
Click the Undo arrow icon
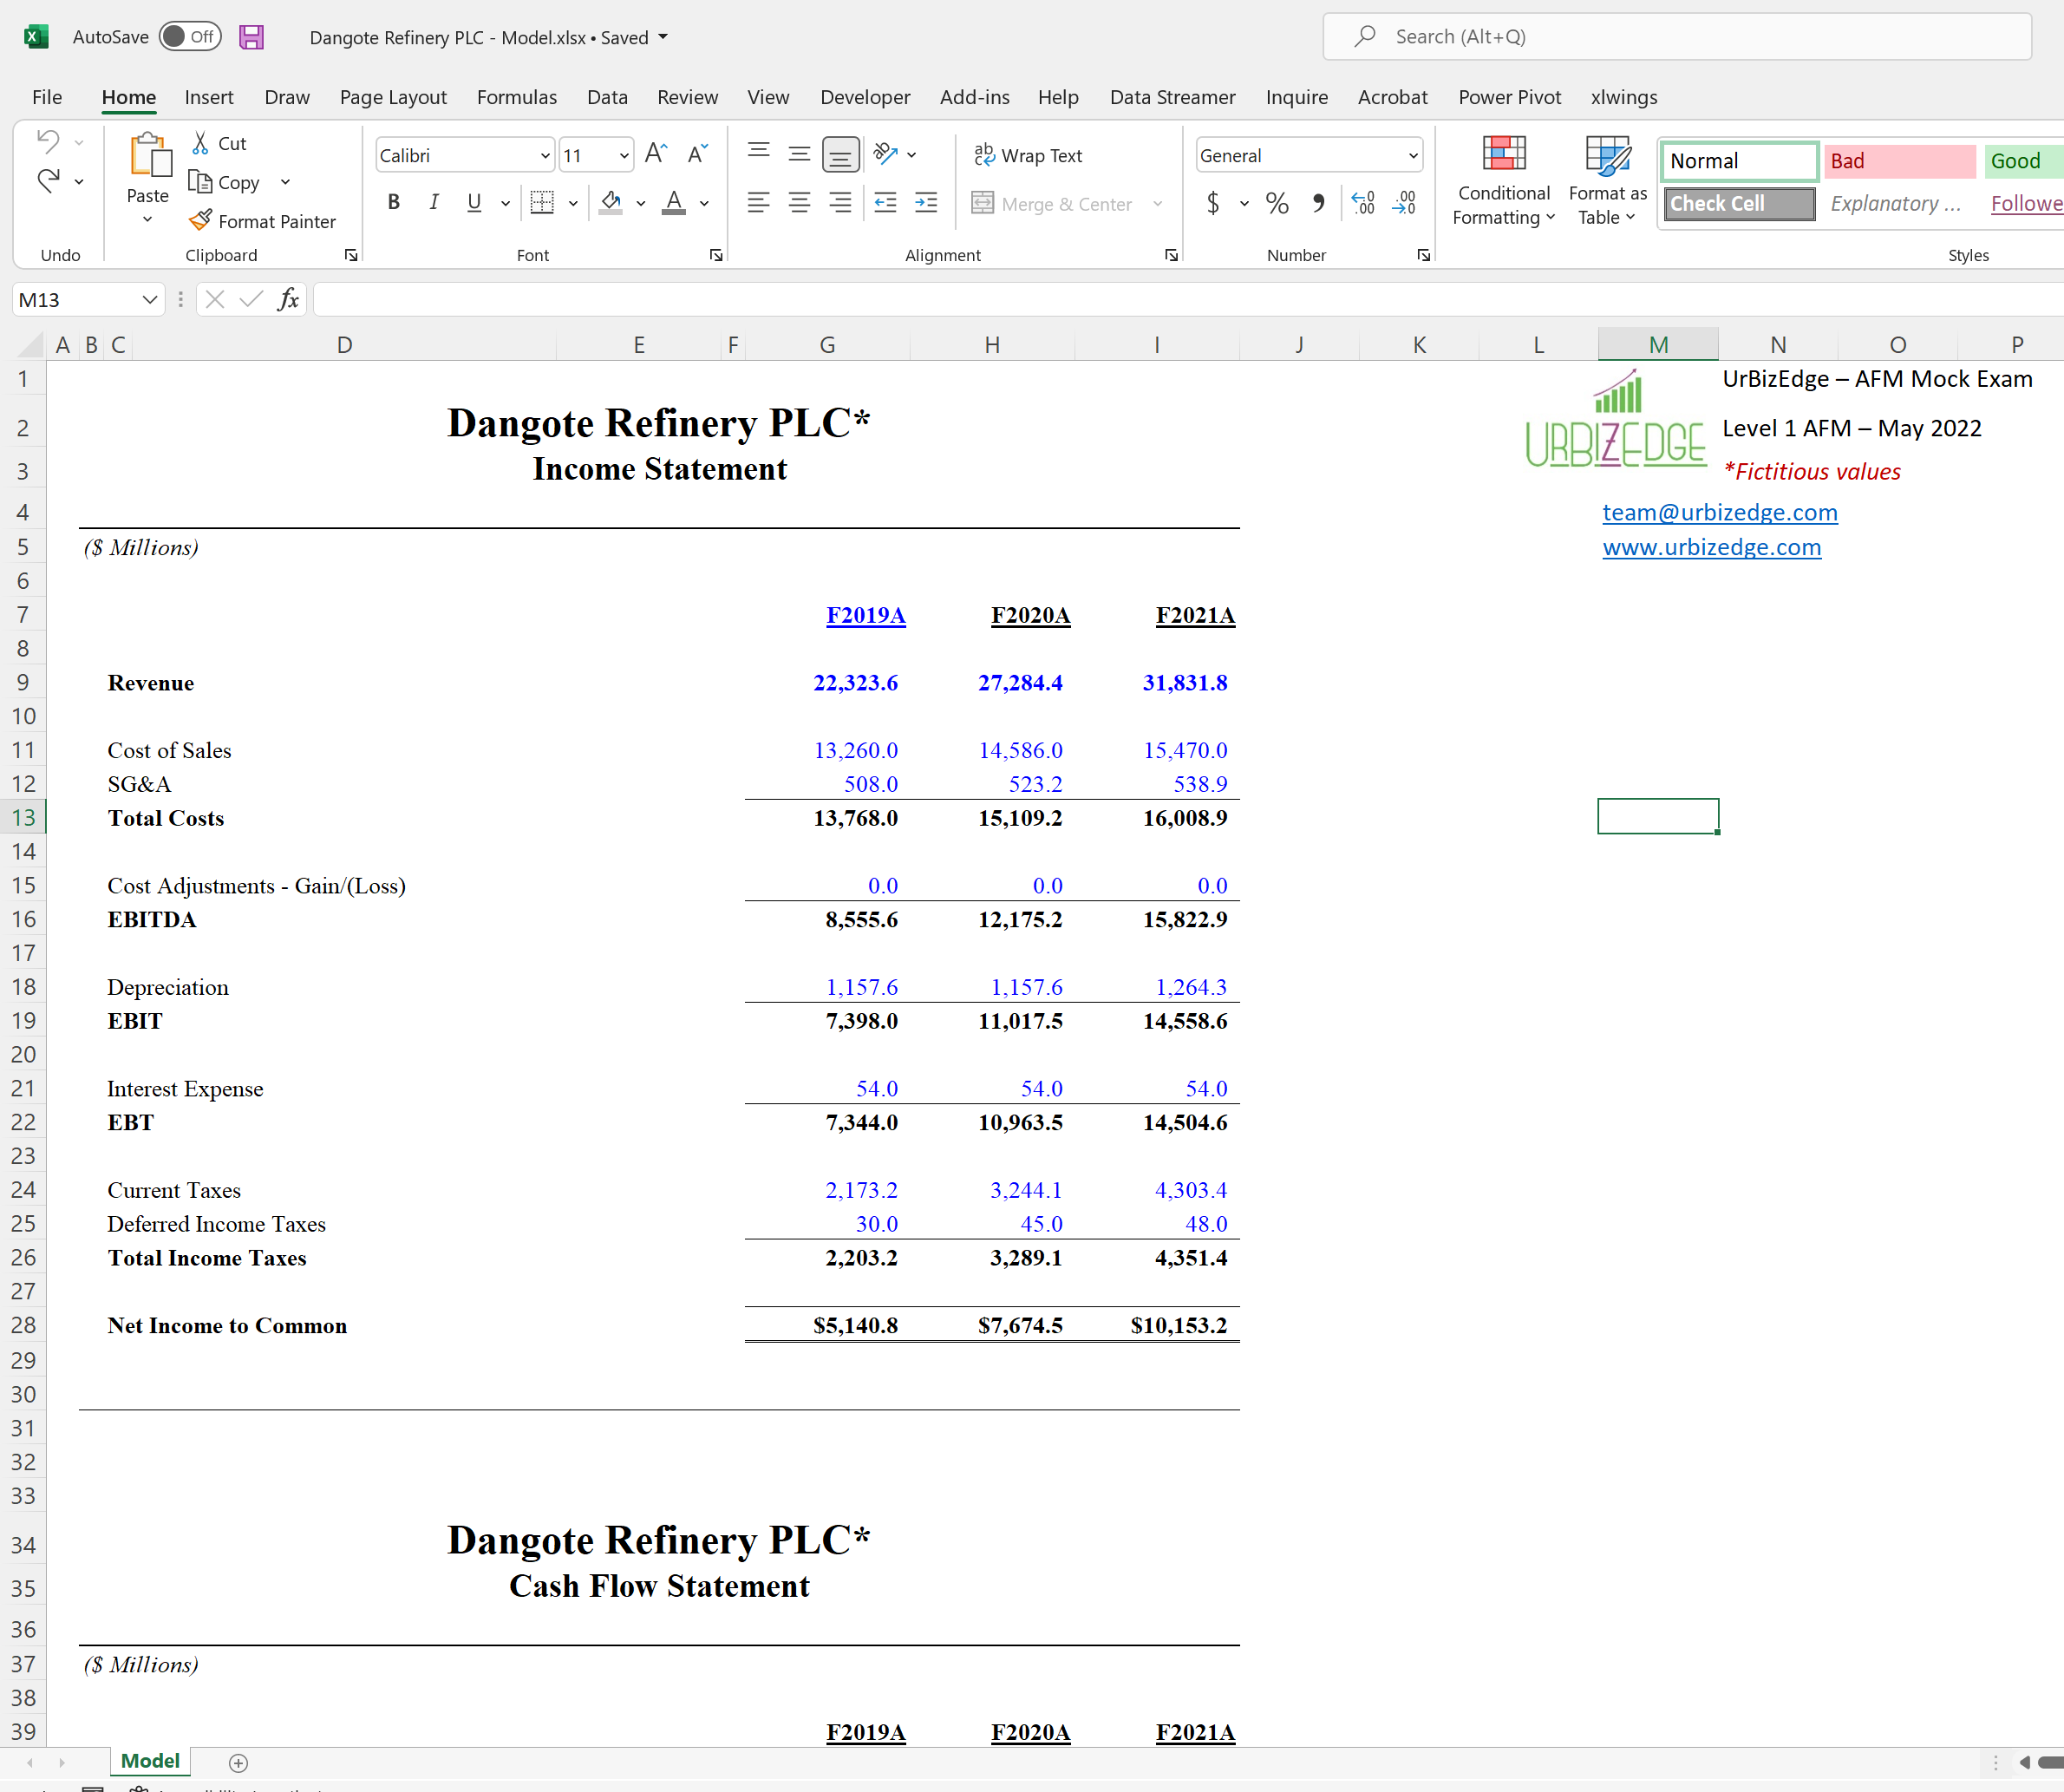47,142
